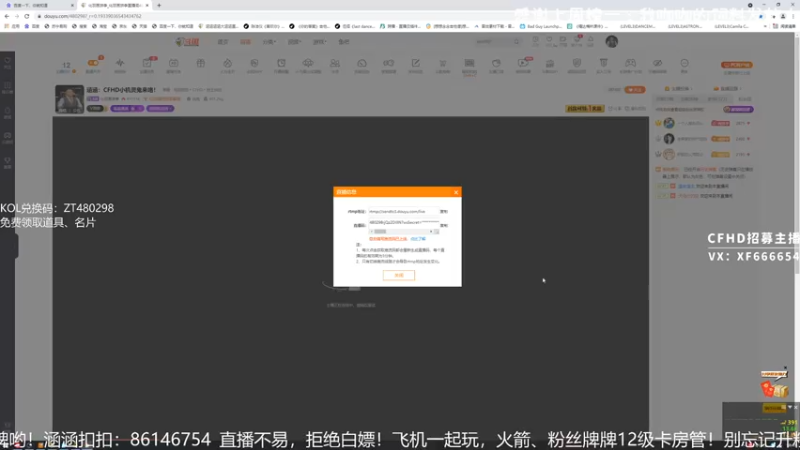Click the orange heart follow button near title
This screenshot has width=800, height=450.
point(635,90)
